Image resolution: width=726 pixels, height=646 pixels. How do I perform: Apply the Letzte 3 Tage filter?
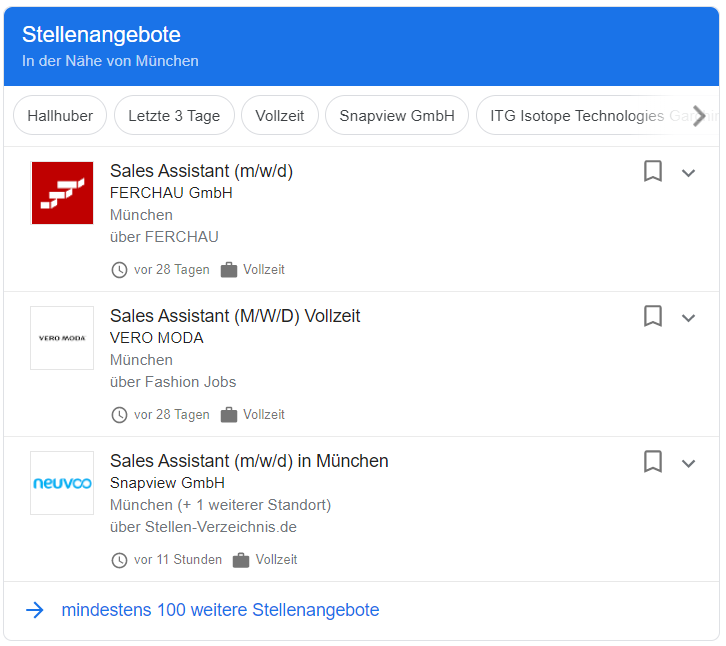174,115
